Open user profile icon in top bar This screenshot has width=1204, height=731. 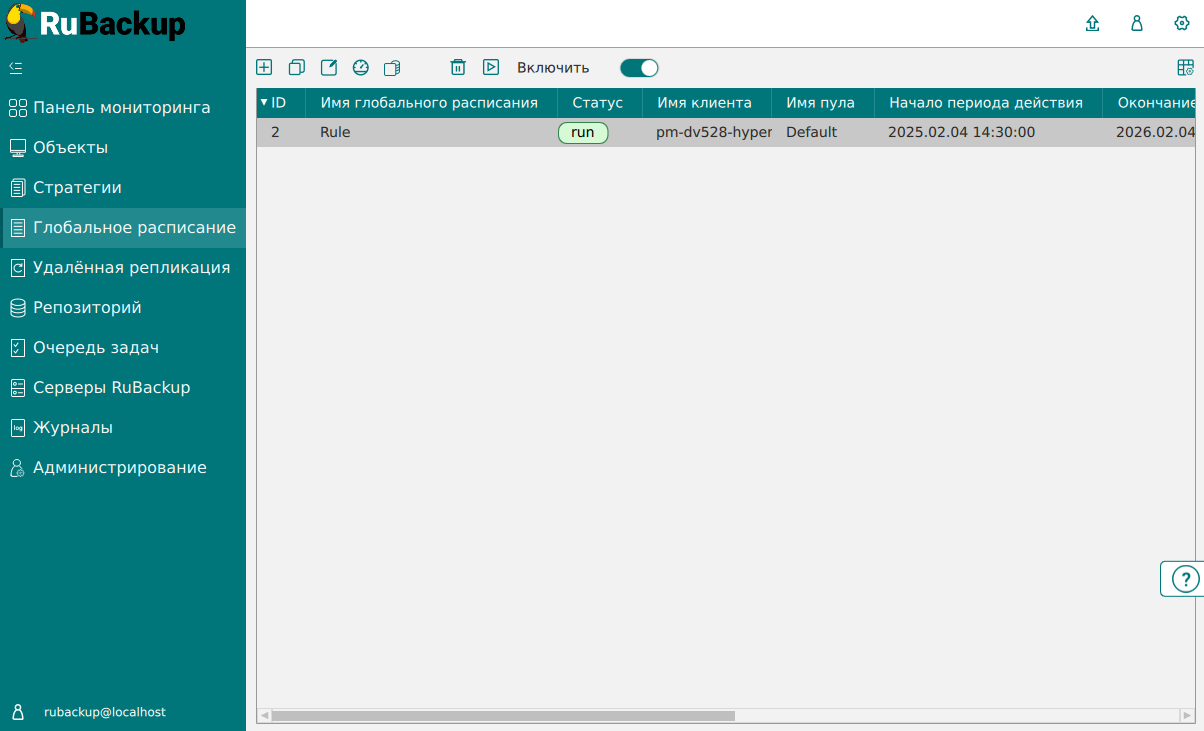point(1137,23)
